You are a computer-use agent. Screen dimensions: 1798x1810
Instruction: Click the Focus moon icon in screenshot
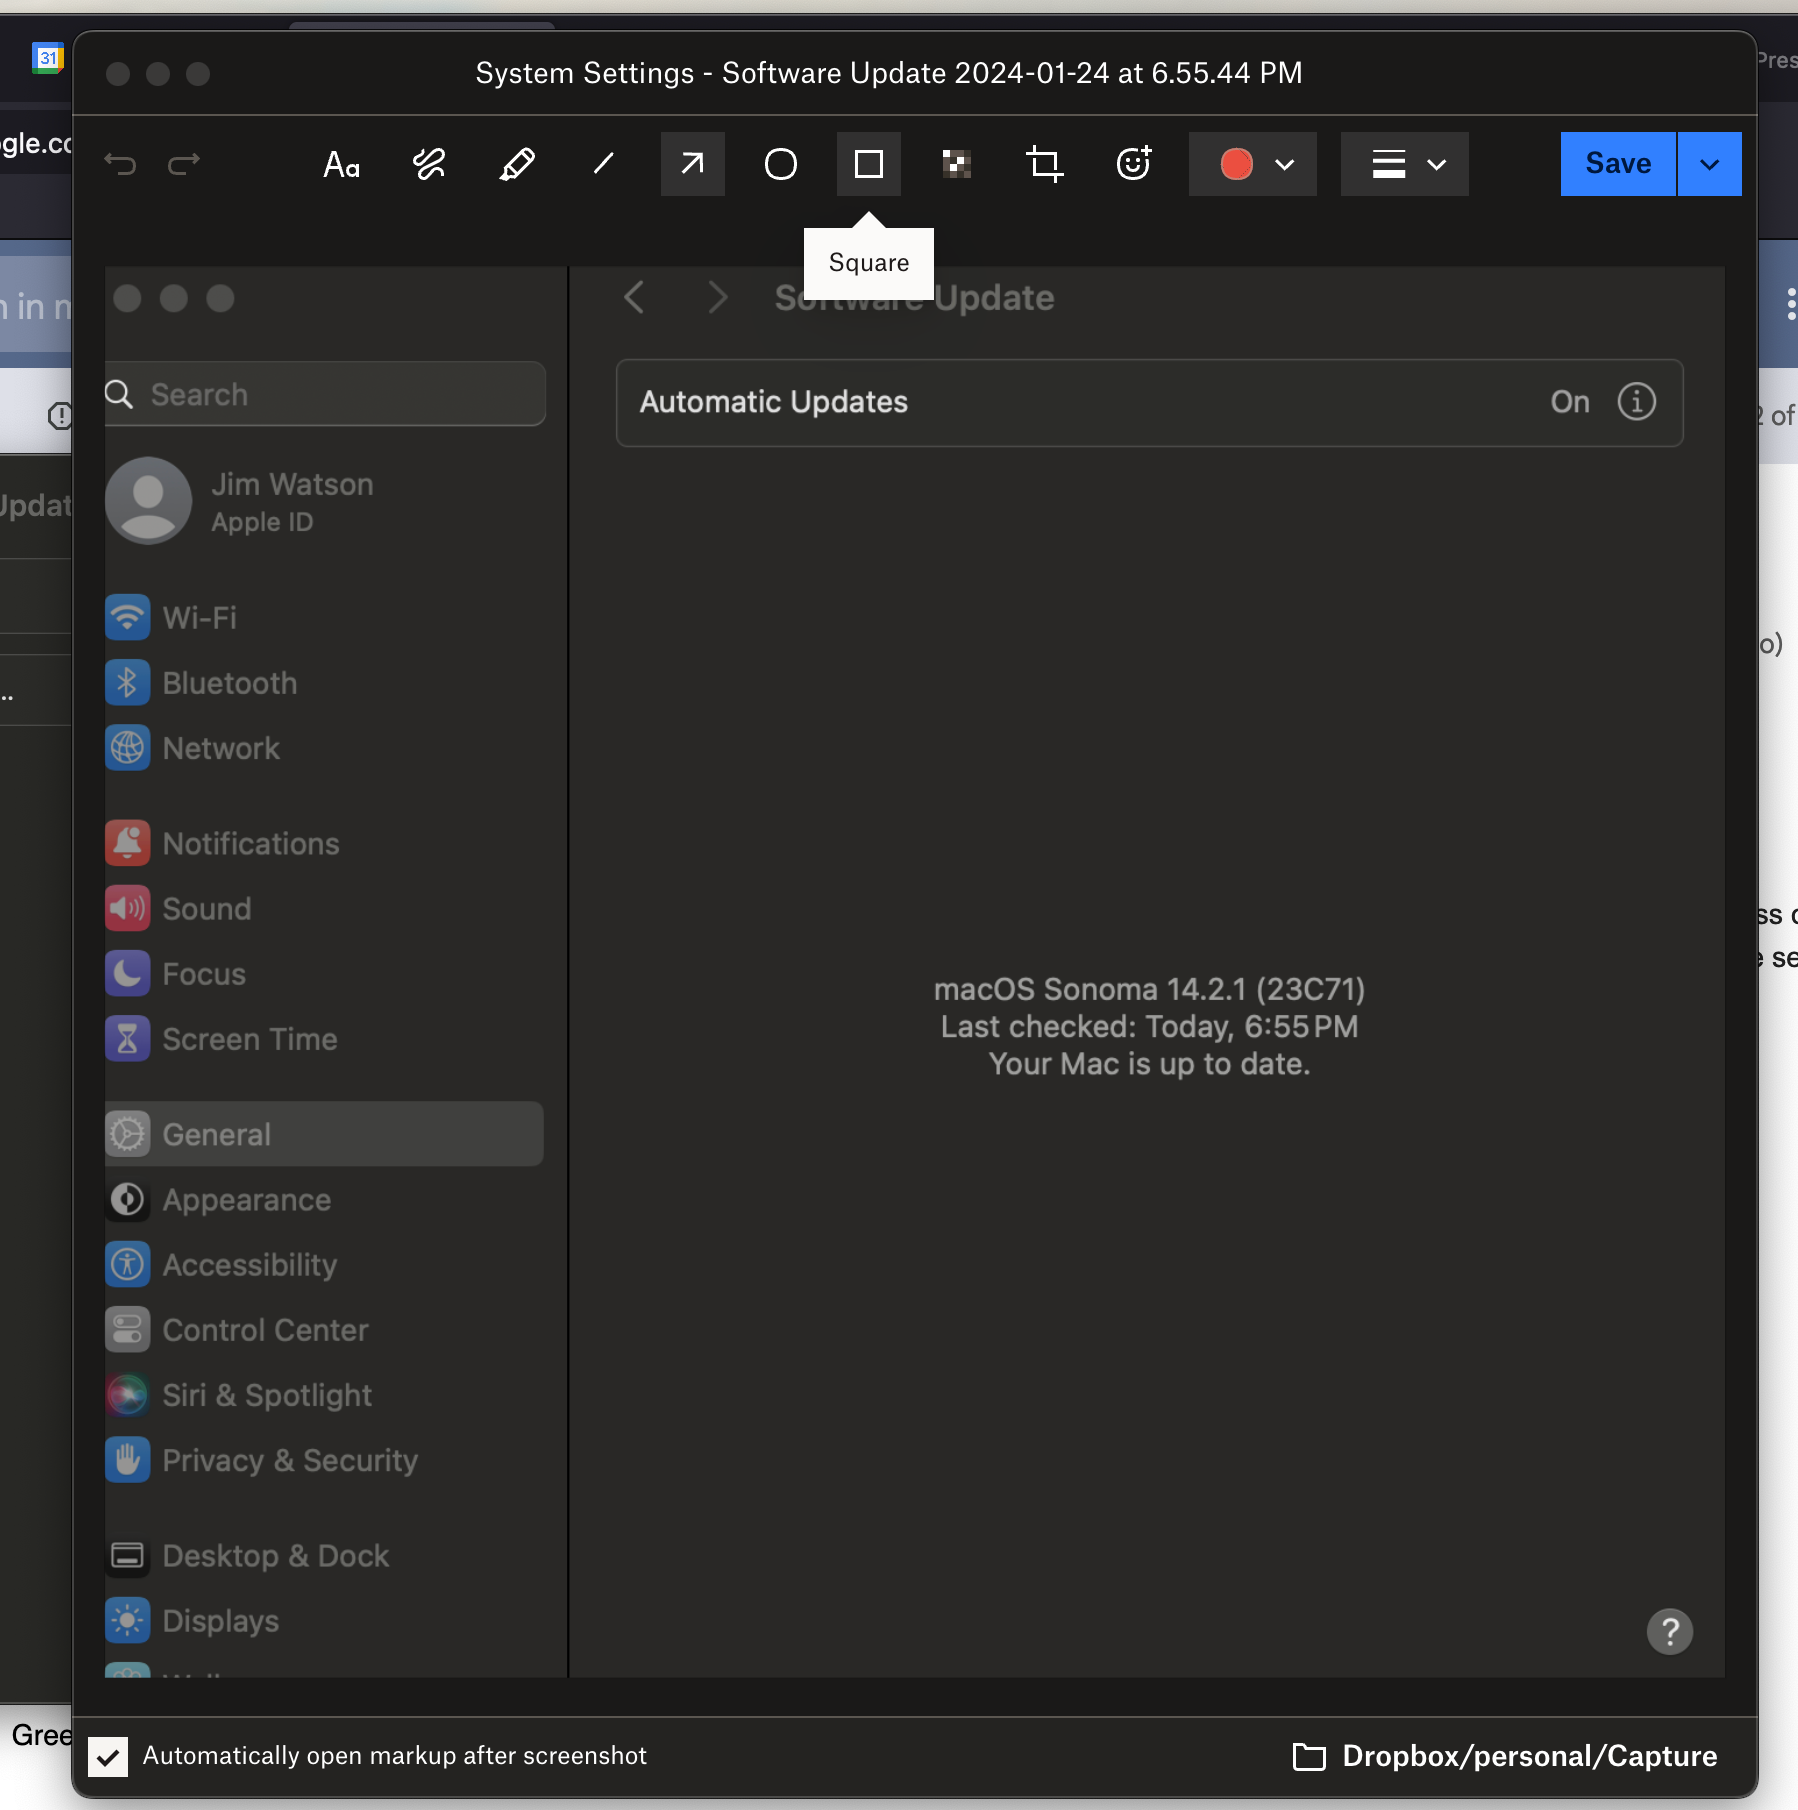coord(128,974)
